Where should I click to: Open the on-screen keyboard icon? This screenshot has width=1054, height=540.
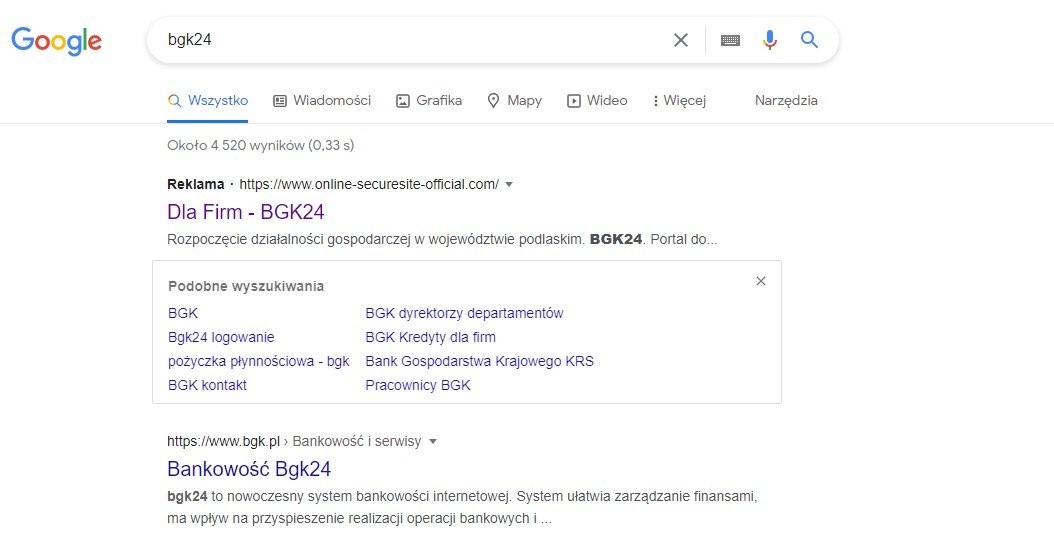[731, 40]
